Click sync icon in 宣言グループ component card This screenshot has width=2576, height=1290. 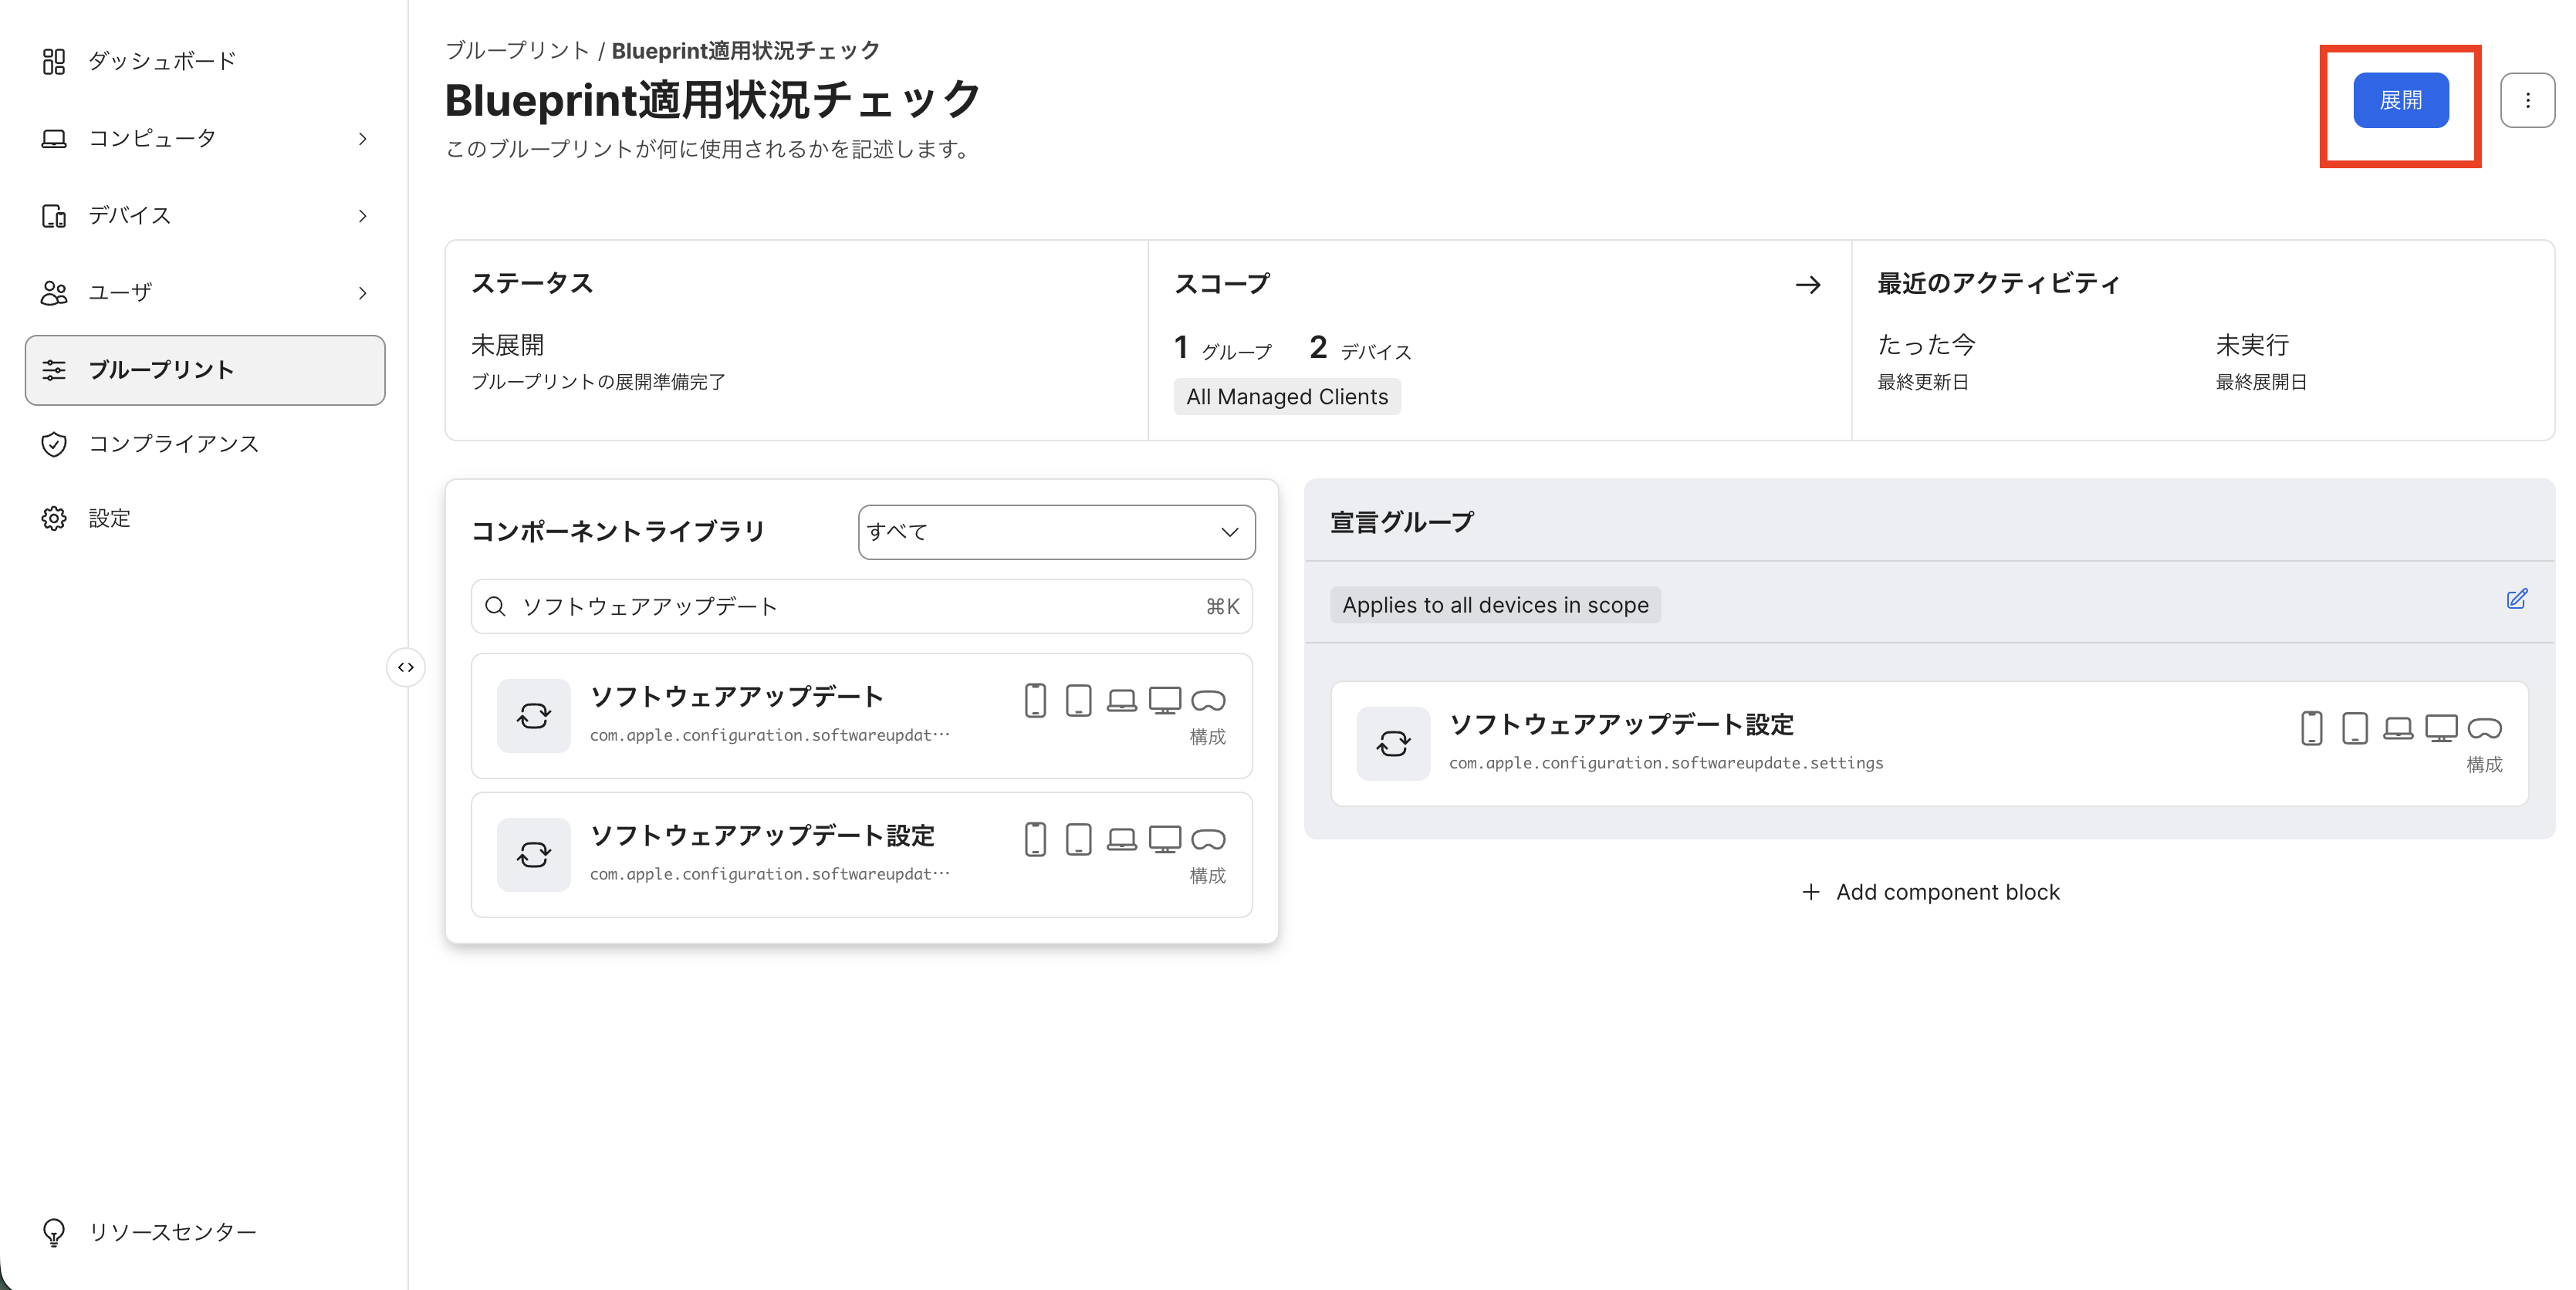point(1393,744)
